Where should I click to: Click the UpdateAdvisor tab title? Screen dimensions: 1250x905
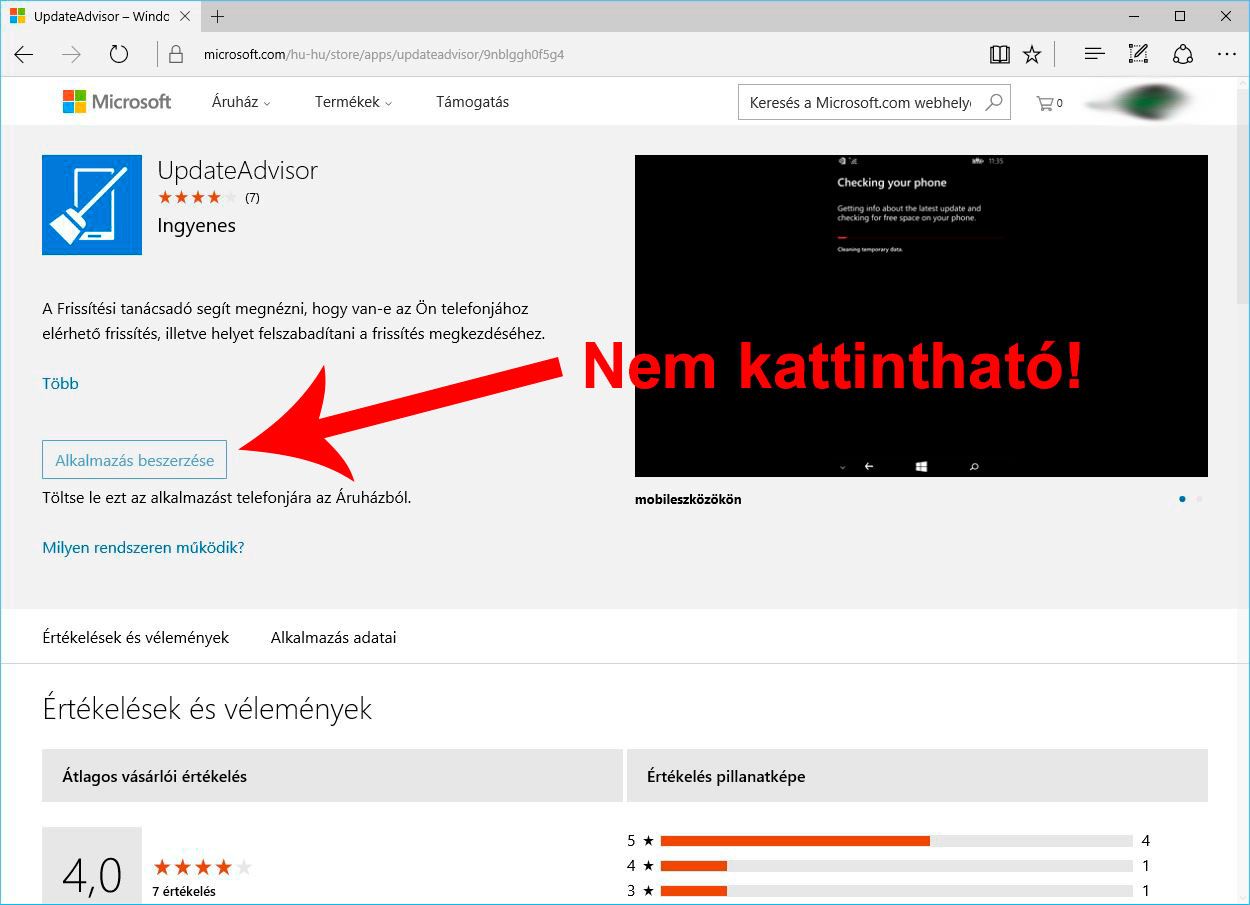(x=101, y=17)
